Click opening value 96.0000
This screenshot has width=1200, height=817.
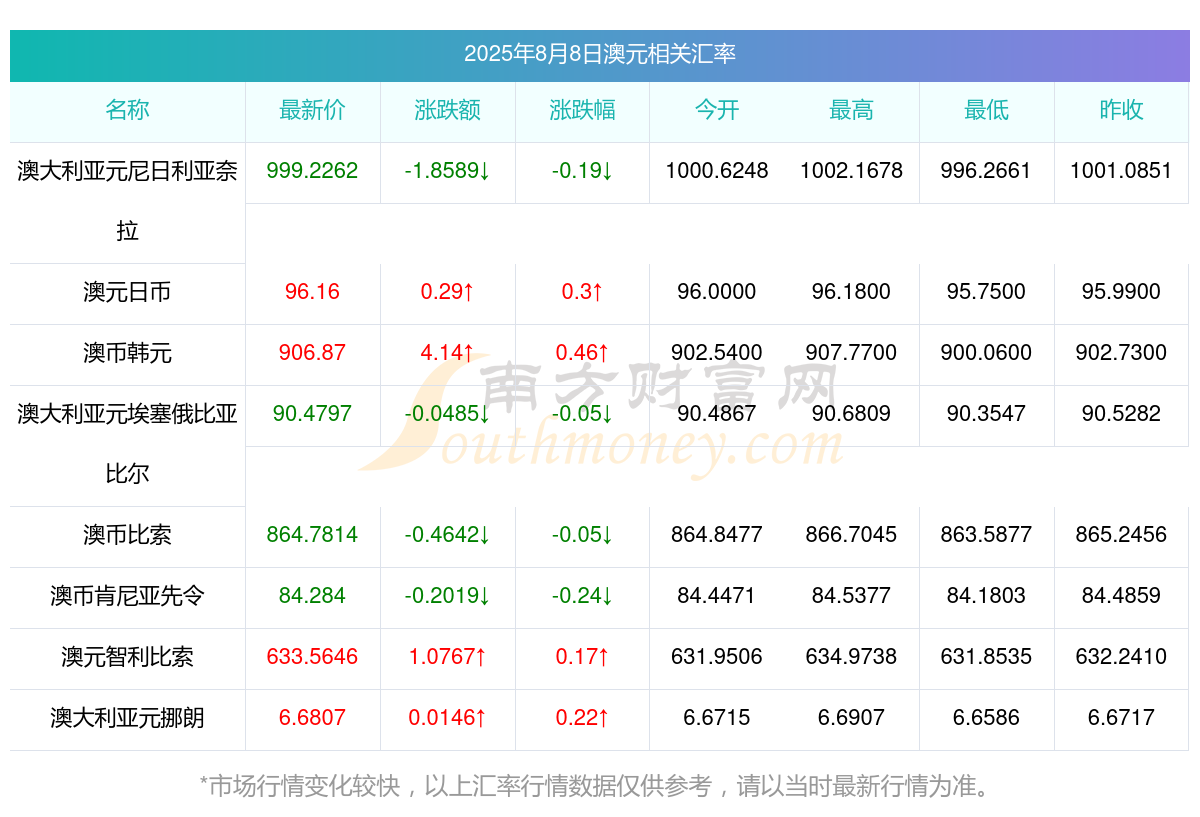coord(717,292)
